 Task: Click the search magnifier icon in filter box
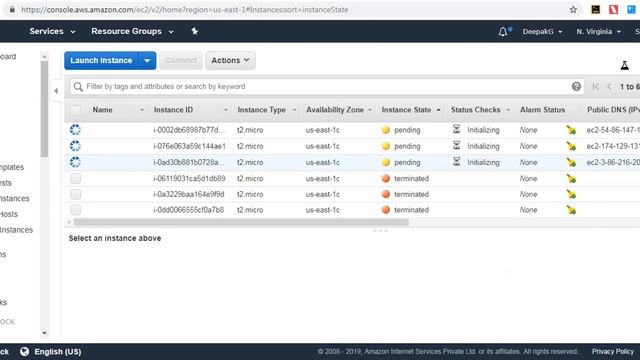[x=78, y=87]
